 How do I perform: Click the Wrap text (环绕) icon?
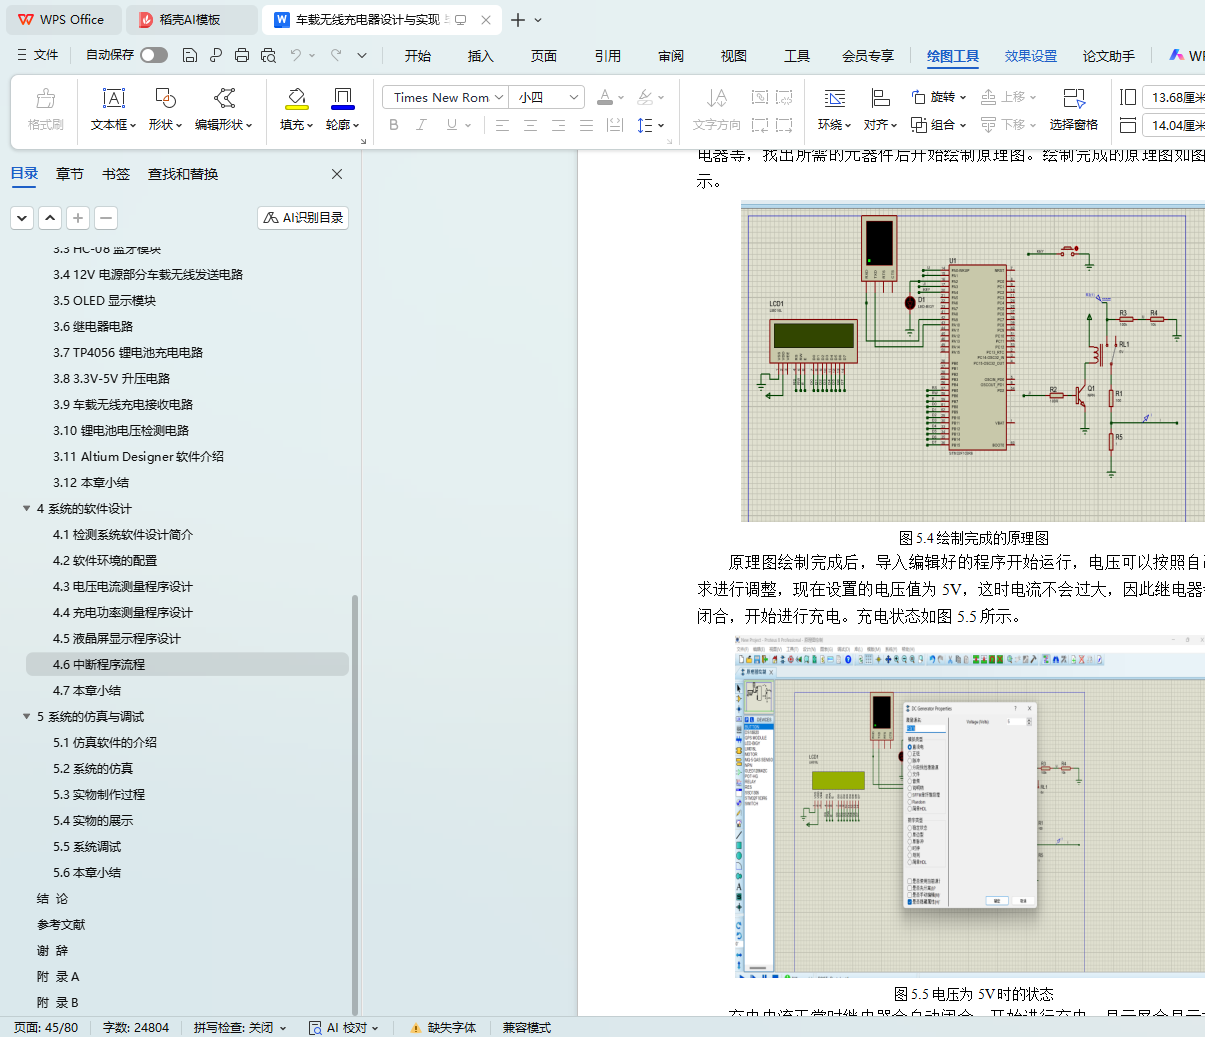pos(834,98)
